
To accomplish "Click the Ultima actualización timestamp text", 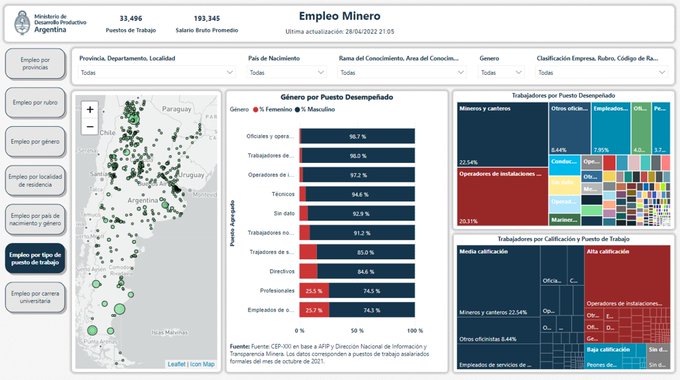I will pyautogui.click(x=340, y=31).
